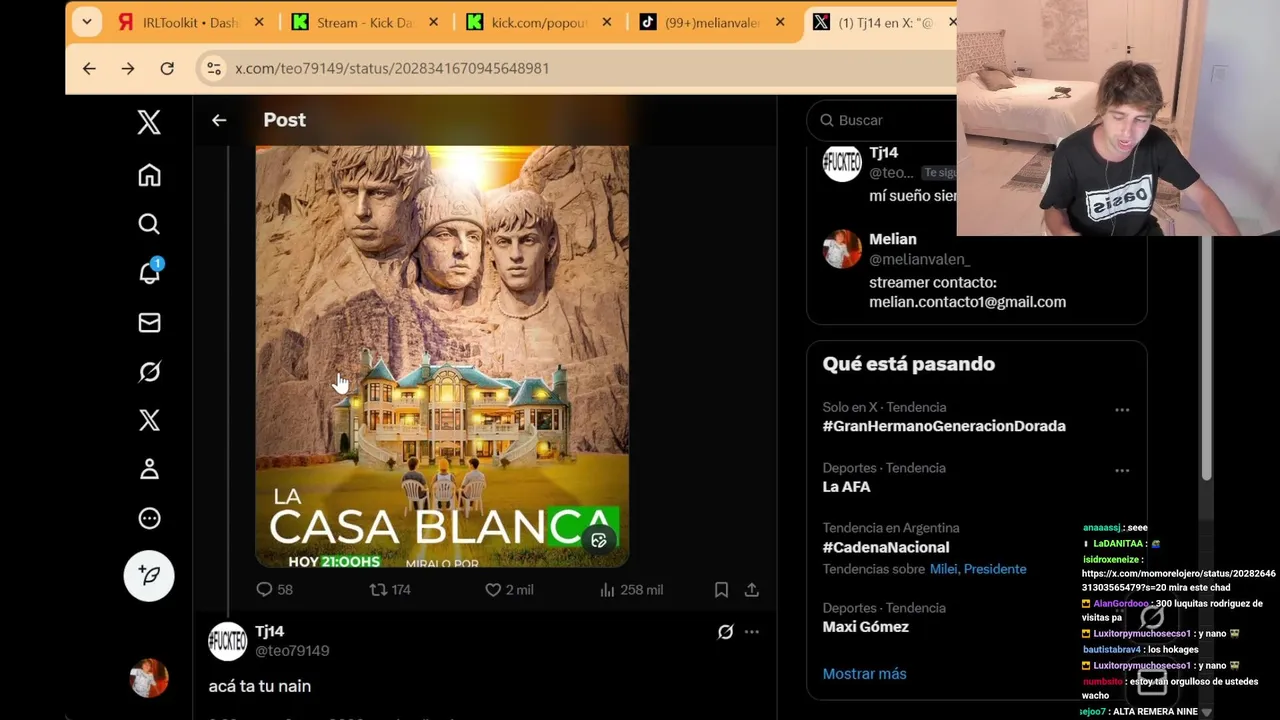1280x720 pixels.
Task: Click FUCKTEO avatar in right panel
Action: pos(842,163)
